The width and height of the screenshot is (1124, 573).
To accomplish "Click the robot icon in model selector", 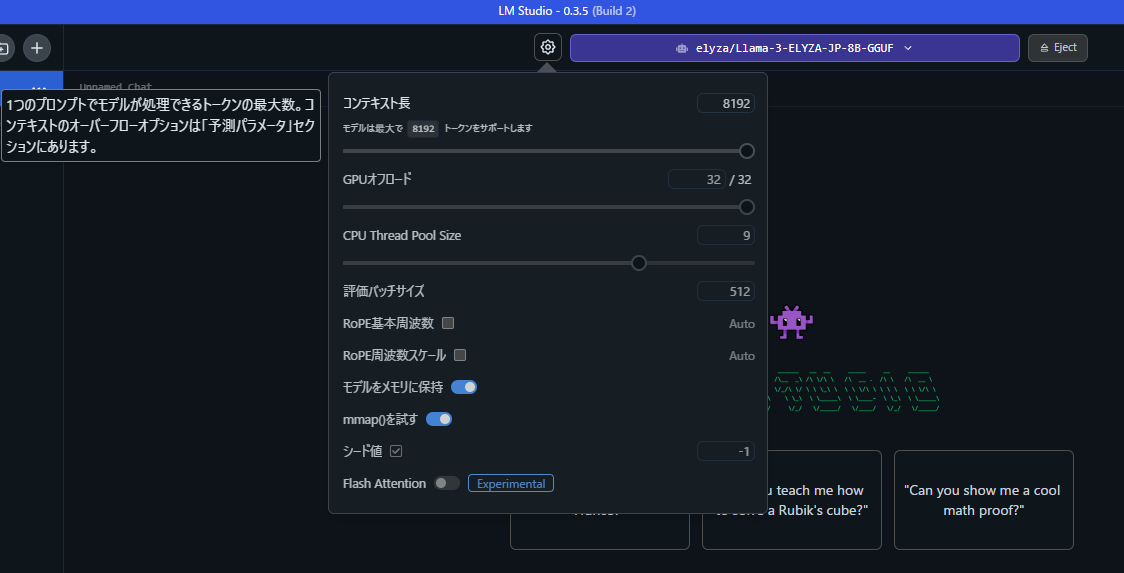I will coord(682,48).
